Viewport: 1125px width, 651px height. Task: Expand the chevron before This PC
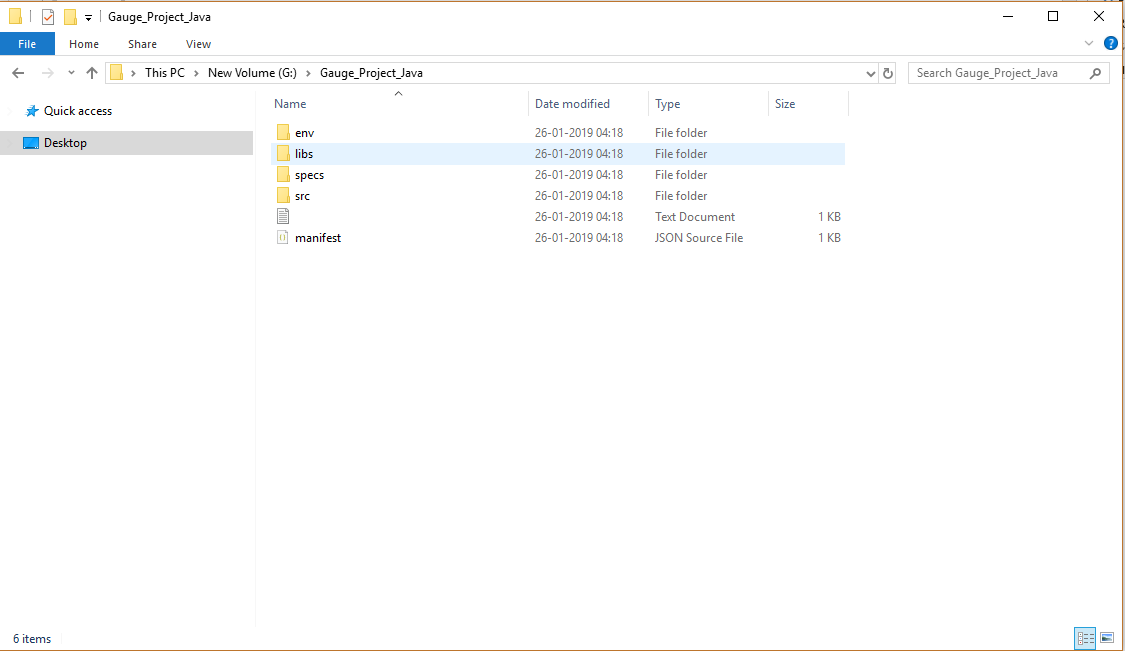(x=133, y=73)
